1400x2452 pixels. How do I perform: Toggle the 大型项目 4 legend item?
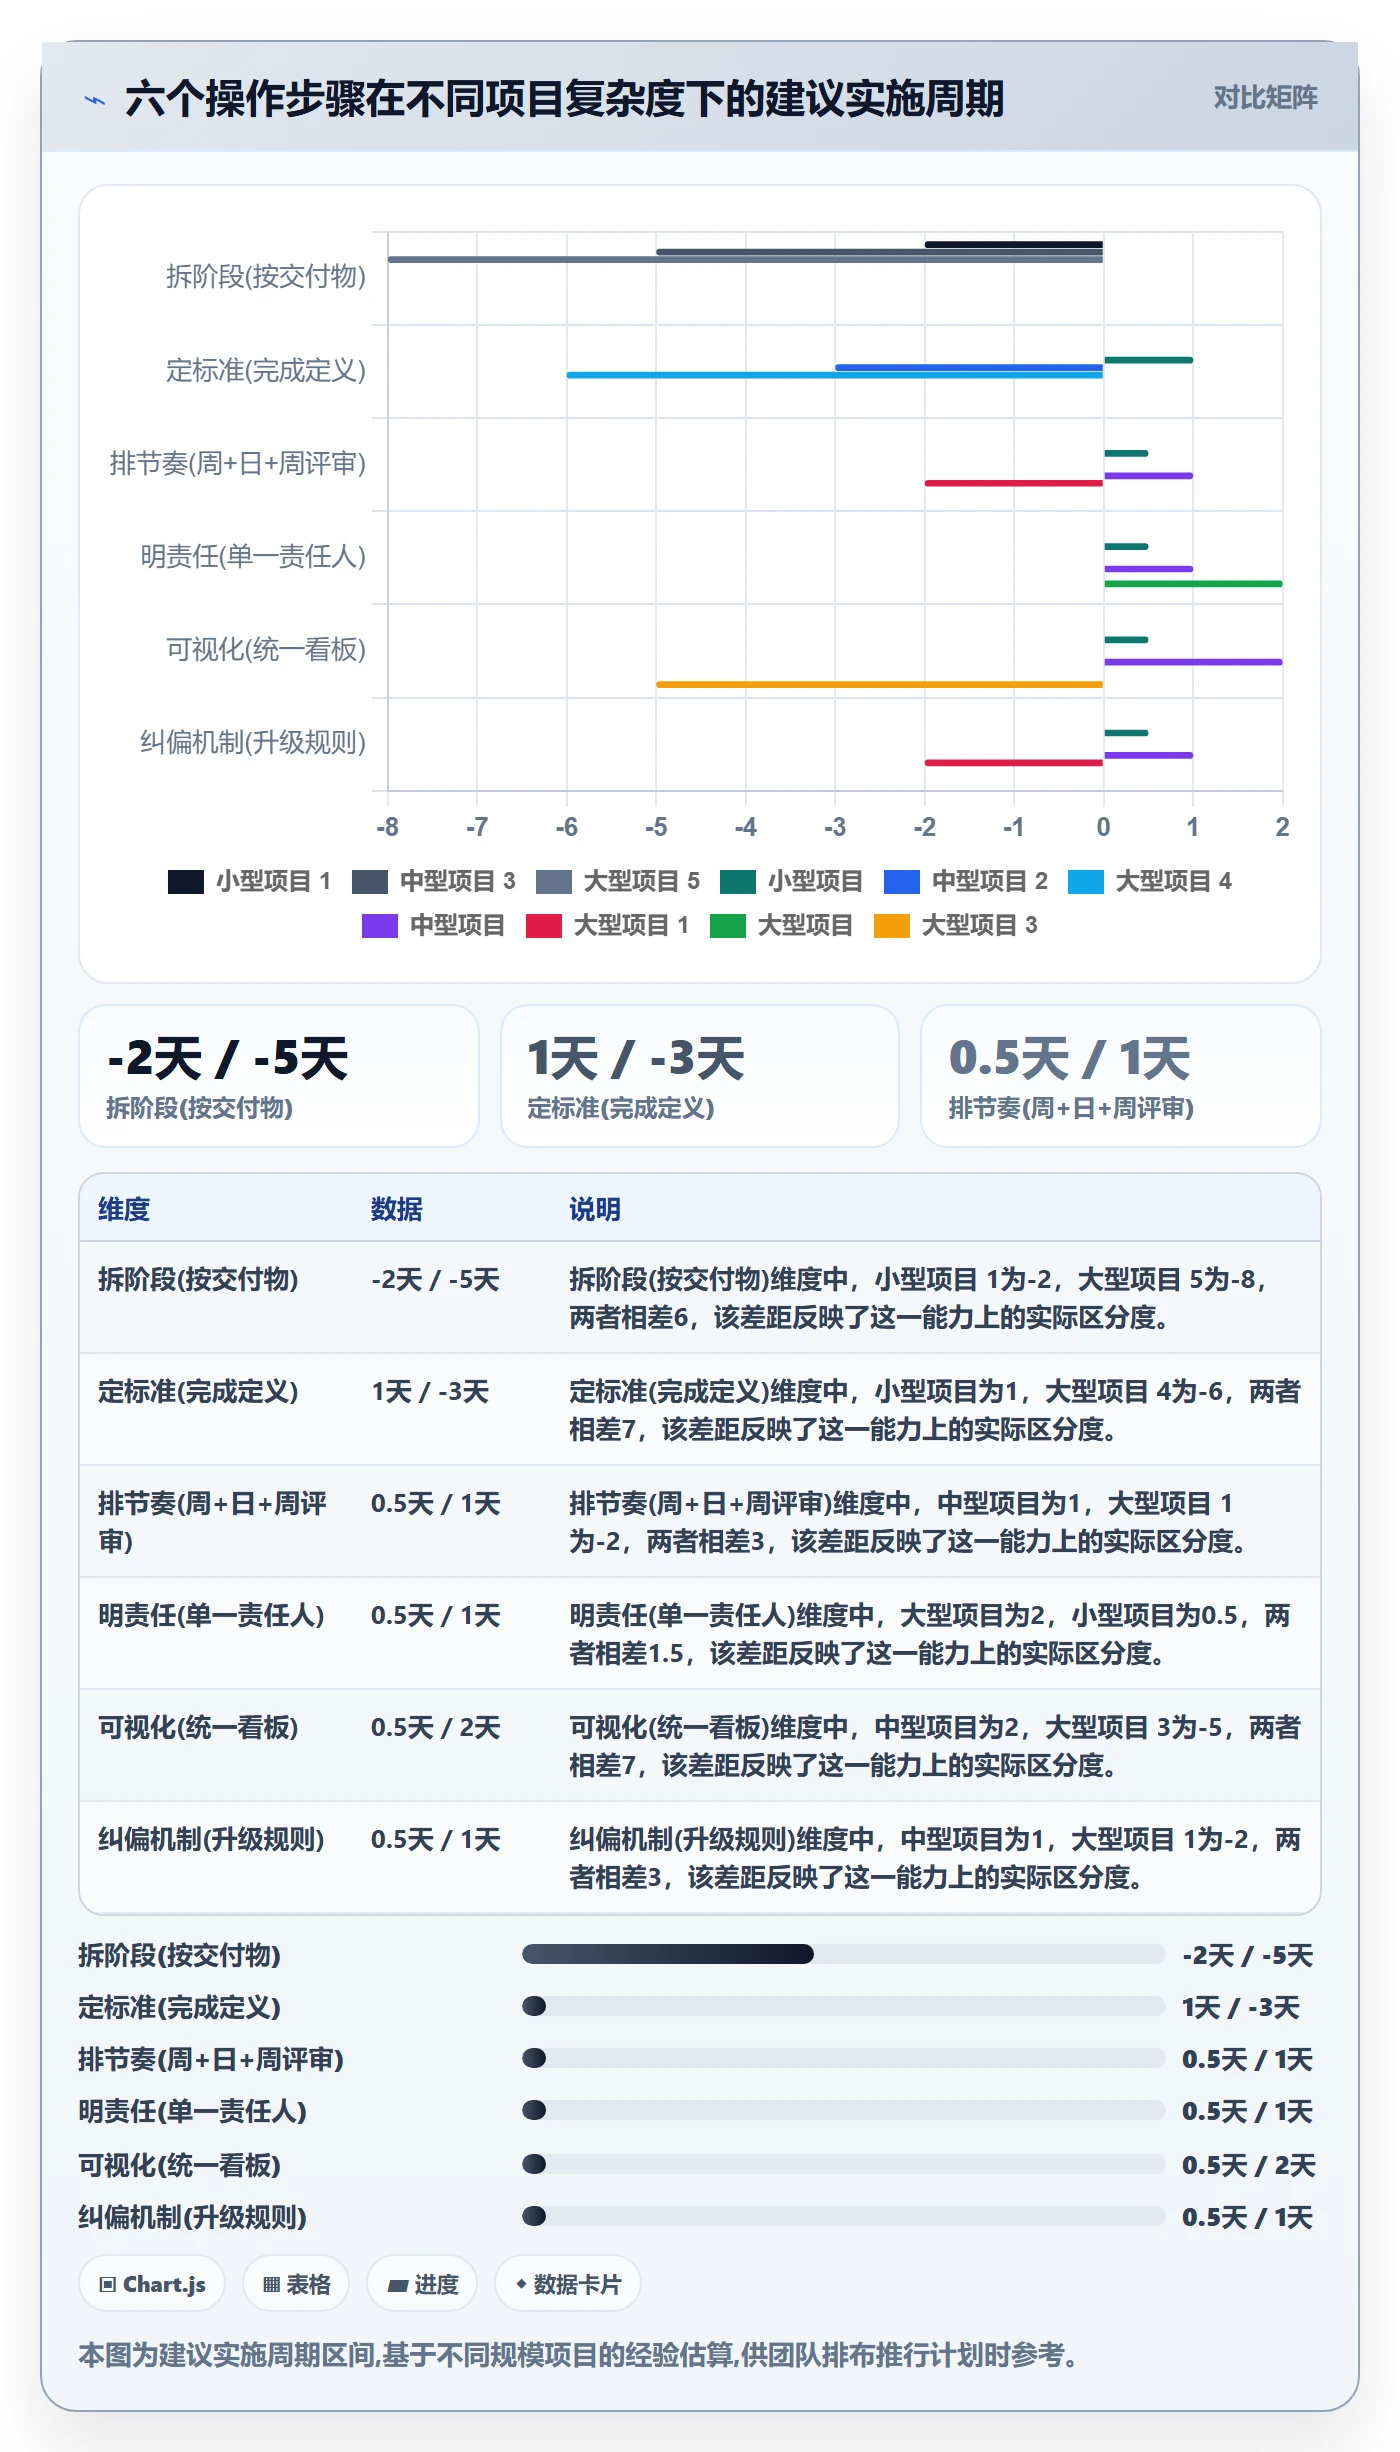[1150, 881]
